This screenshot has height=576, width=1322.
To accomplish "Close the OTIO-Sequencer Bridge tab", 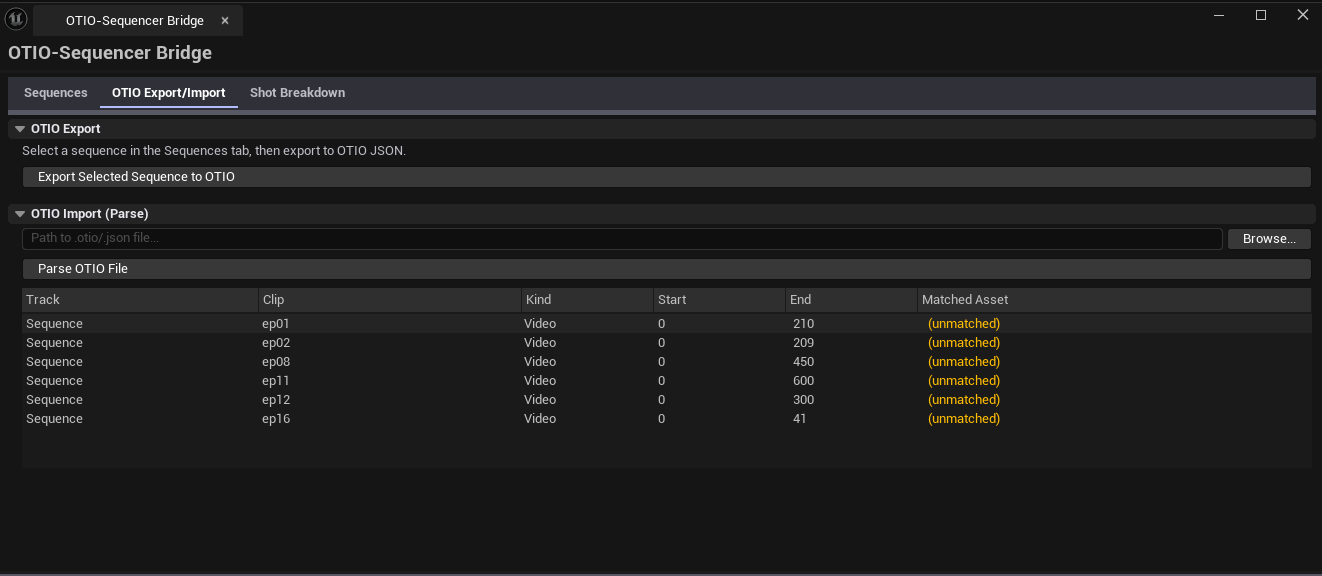I will tap(225, 21).
